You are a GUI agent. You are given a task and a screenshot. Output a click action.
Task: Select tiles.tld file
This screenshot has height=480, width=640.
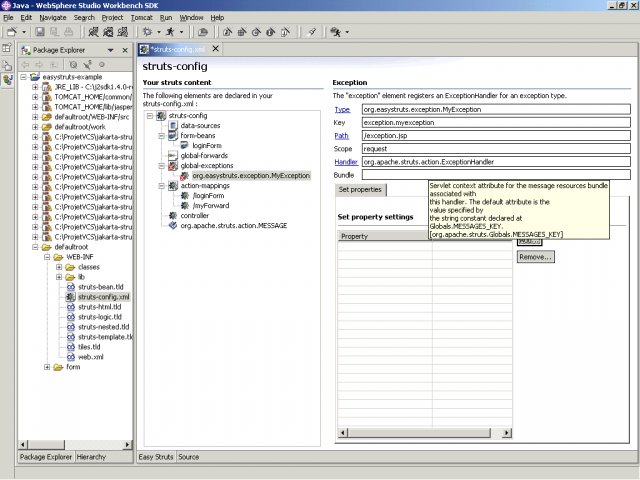(x=89, y=347)
